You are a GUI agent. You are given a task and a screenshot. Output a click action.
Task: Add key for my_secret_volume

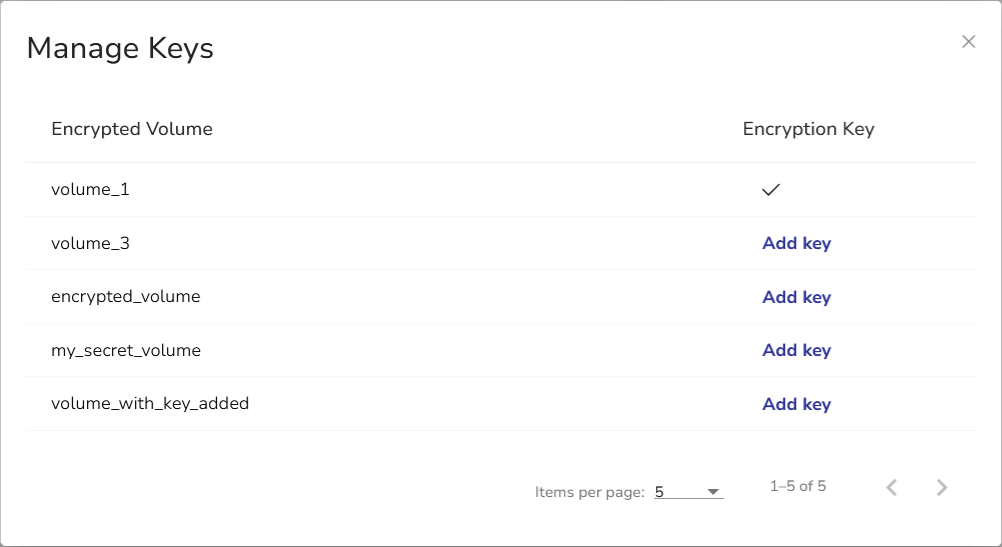[x=796, y=350]
